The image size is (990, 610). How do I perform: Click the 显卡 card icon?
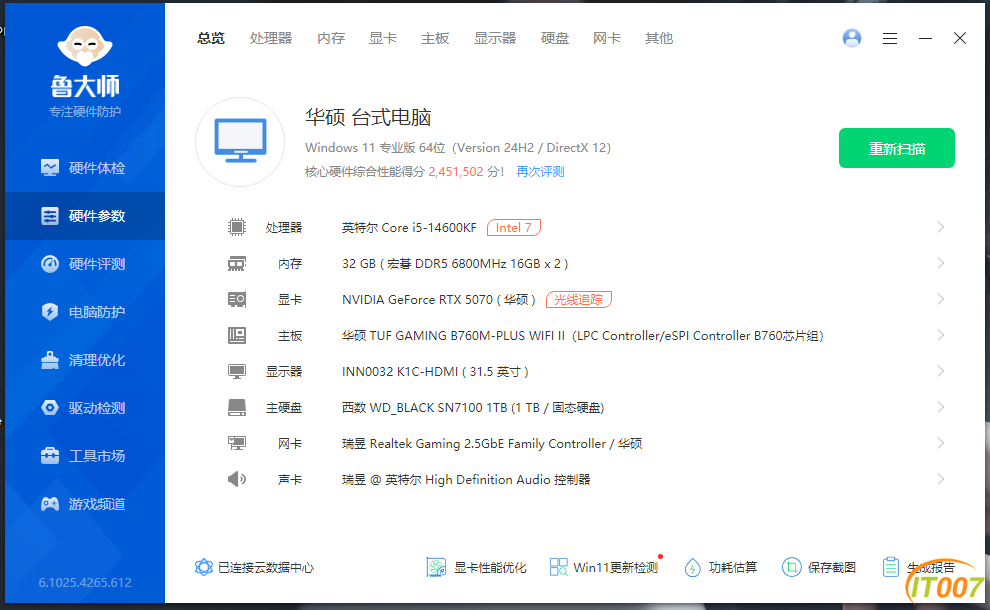click(x=237, y=299)
